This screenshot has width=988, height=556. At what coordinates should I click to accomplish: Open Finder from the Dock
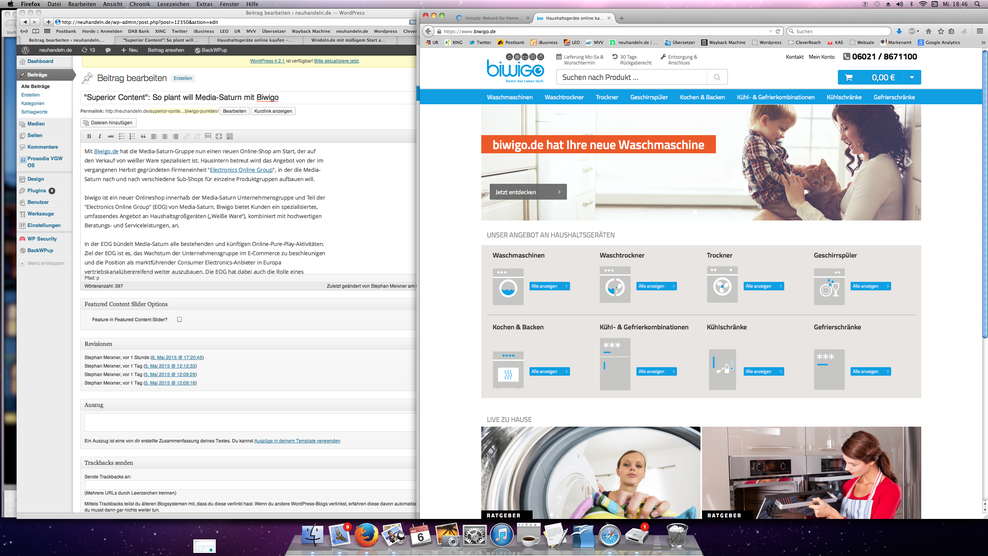[312, 536]
